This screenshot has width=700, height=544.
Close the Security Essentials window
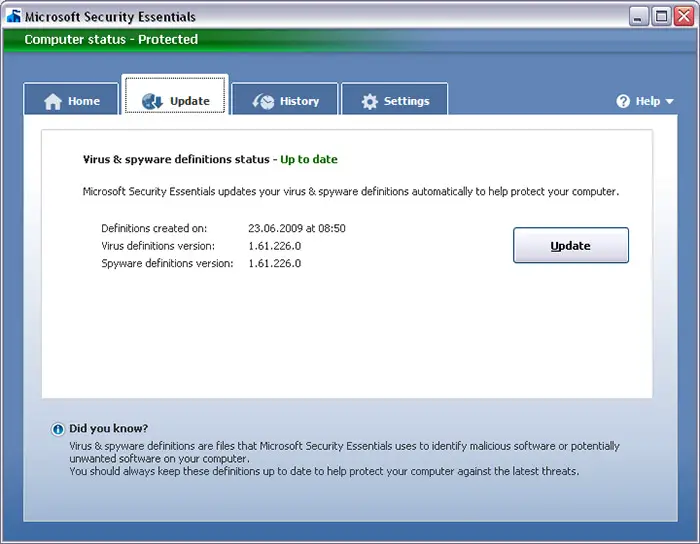684,17
